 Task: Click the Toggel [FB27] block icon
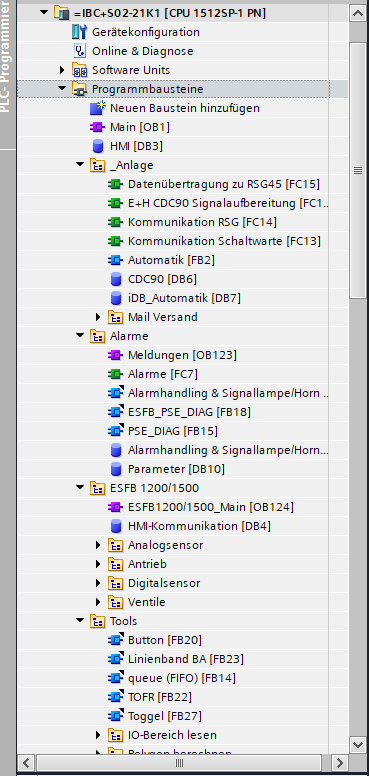pos(116,716)
